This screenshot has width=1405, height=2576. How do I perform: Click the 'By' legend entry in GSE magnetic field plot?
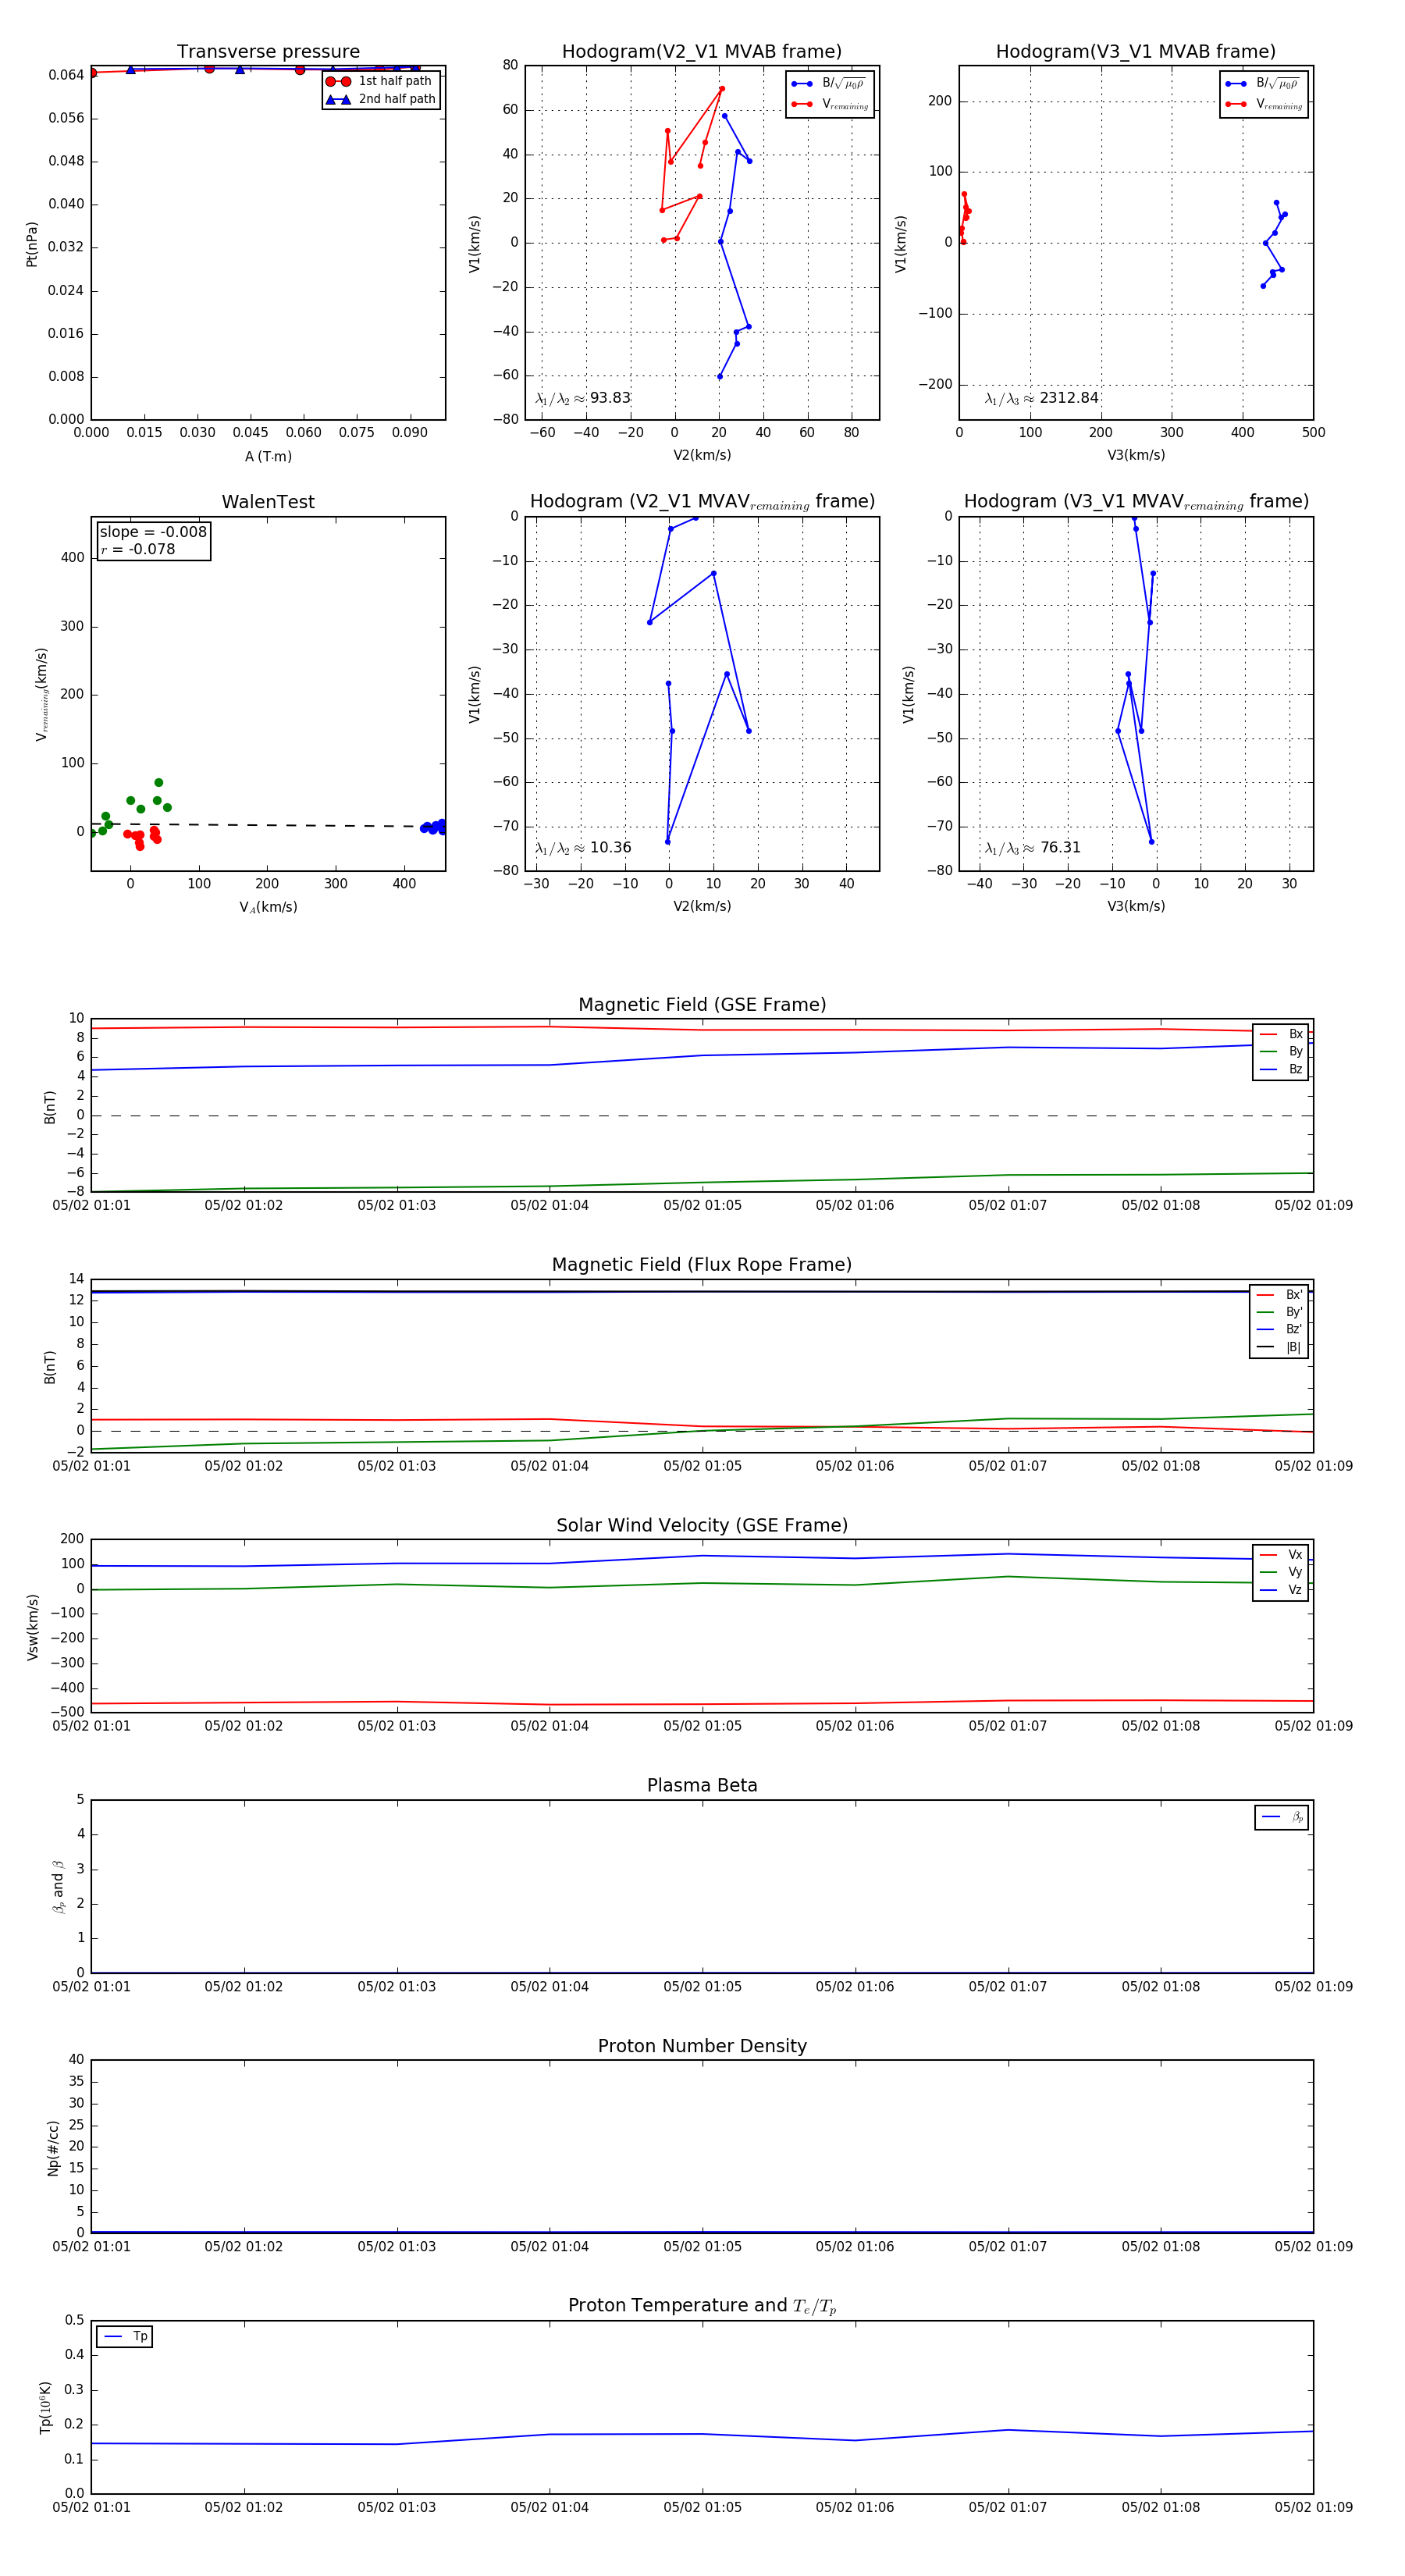click(1281, 1051)
